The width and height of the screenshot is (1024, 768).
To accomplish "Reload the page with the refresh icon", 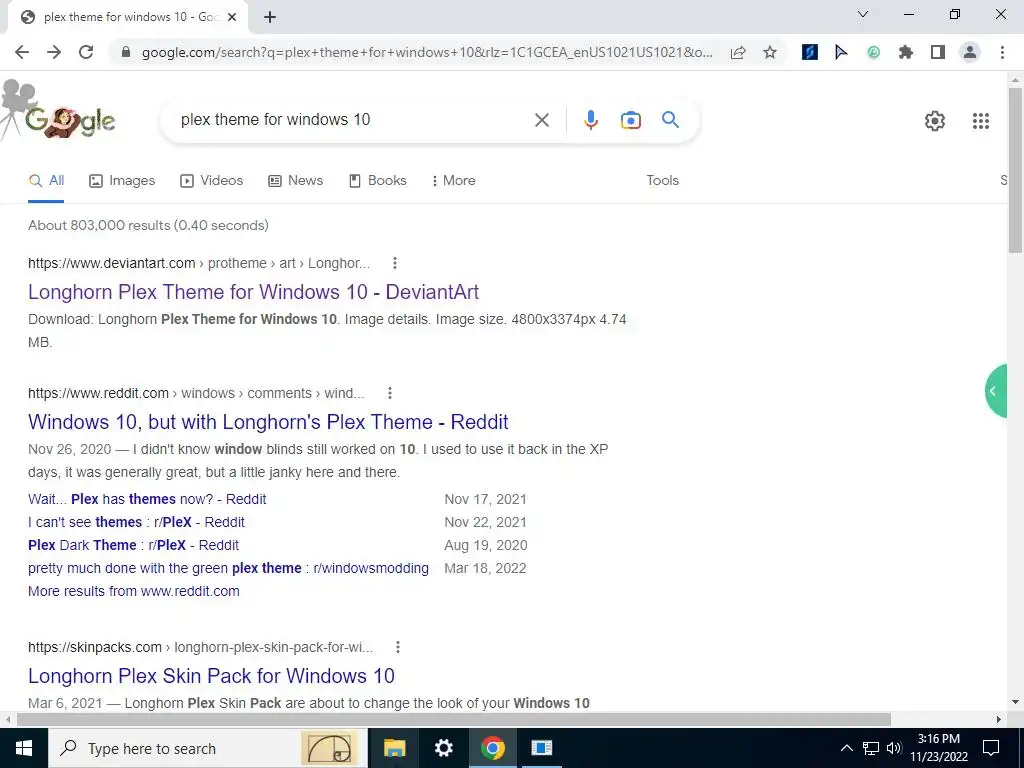I will click(86, 52).
